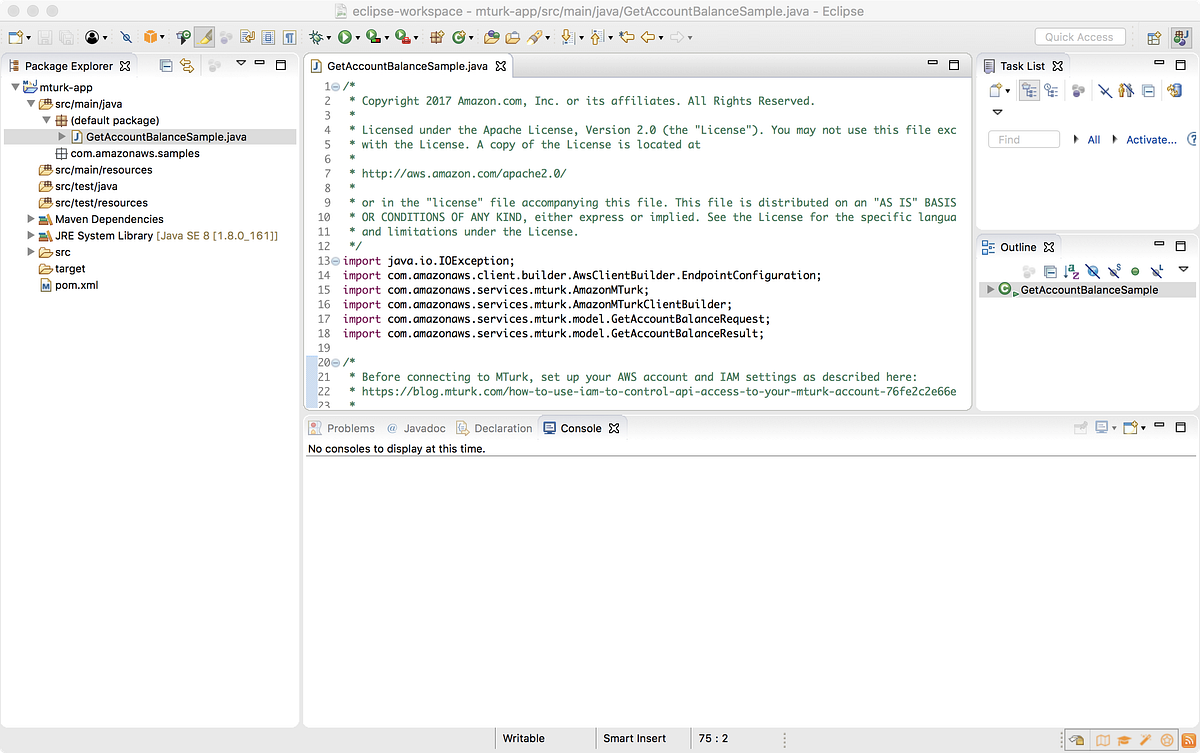
Task: Open the Search flashlight icon in toolbar
Action: [x=535, y=37]
